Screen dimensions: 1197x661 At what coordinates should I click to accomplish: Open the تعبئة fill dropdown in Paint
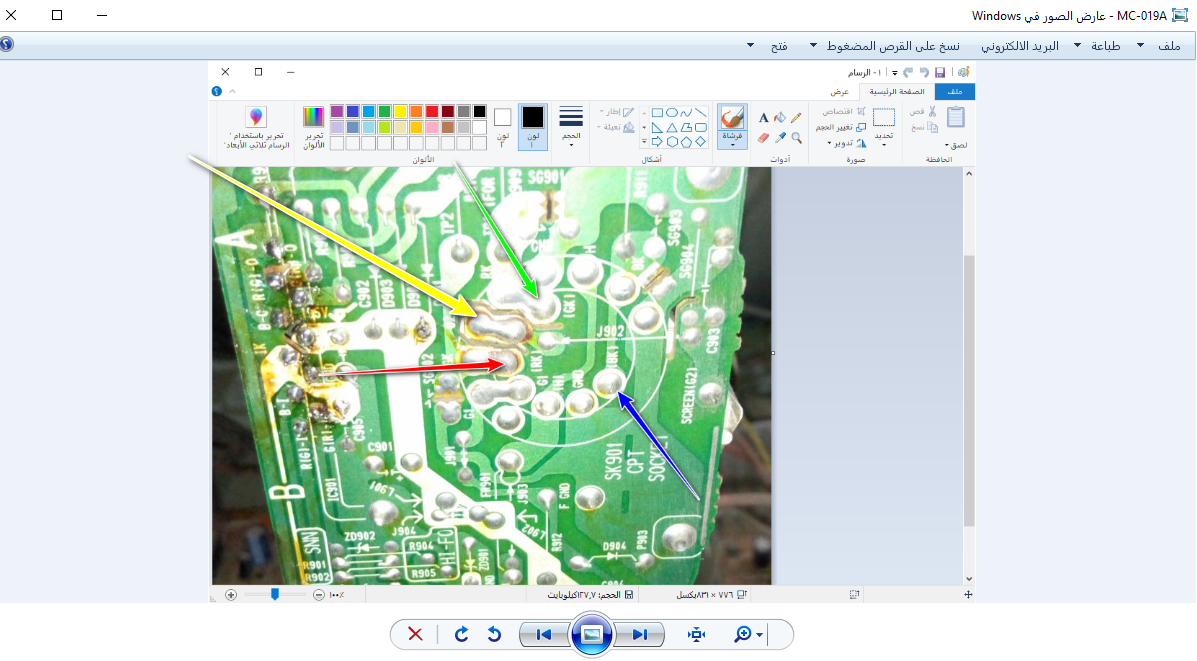tap(616, 127)
